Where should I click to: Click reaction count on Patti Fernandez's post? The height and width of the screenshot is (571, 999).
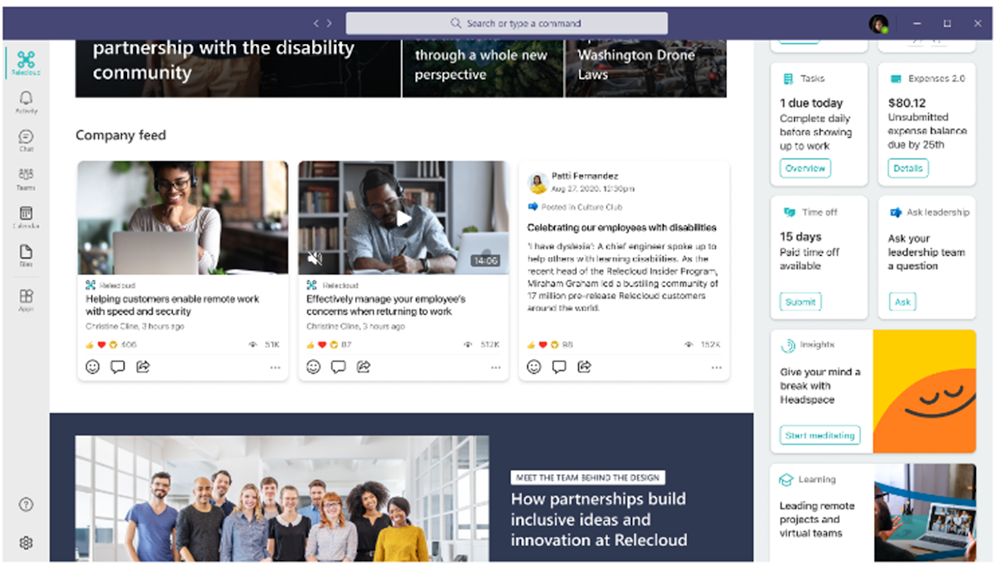click(568, 344)
